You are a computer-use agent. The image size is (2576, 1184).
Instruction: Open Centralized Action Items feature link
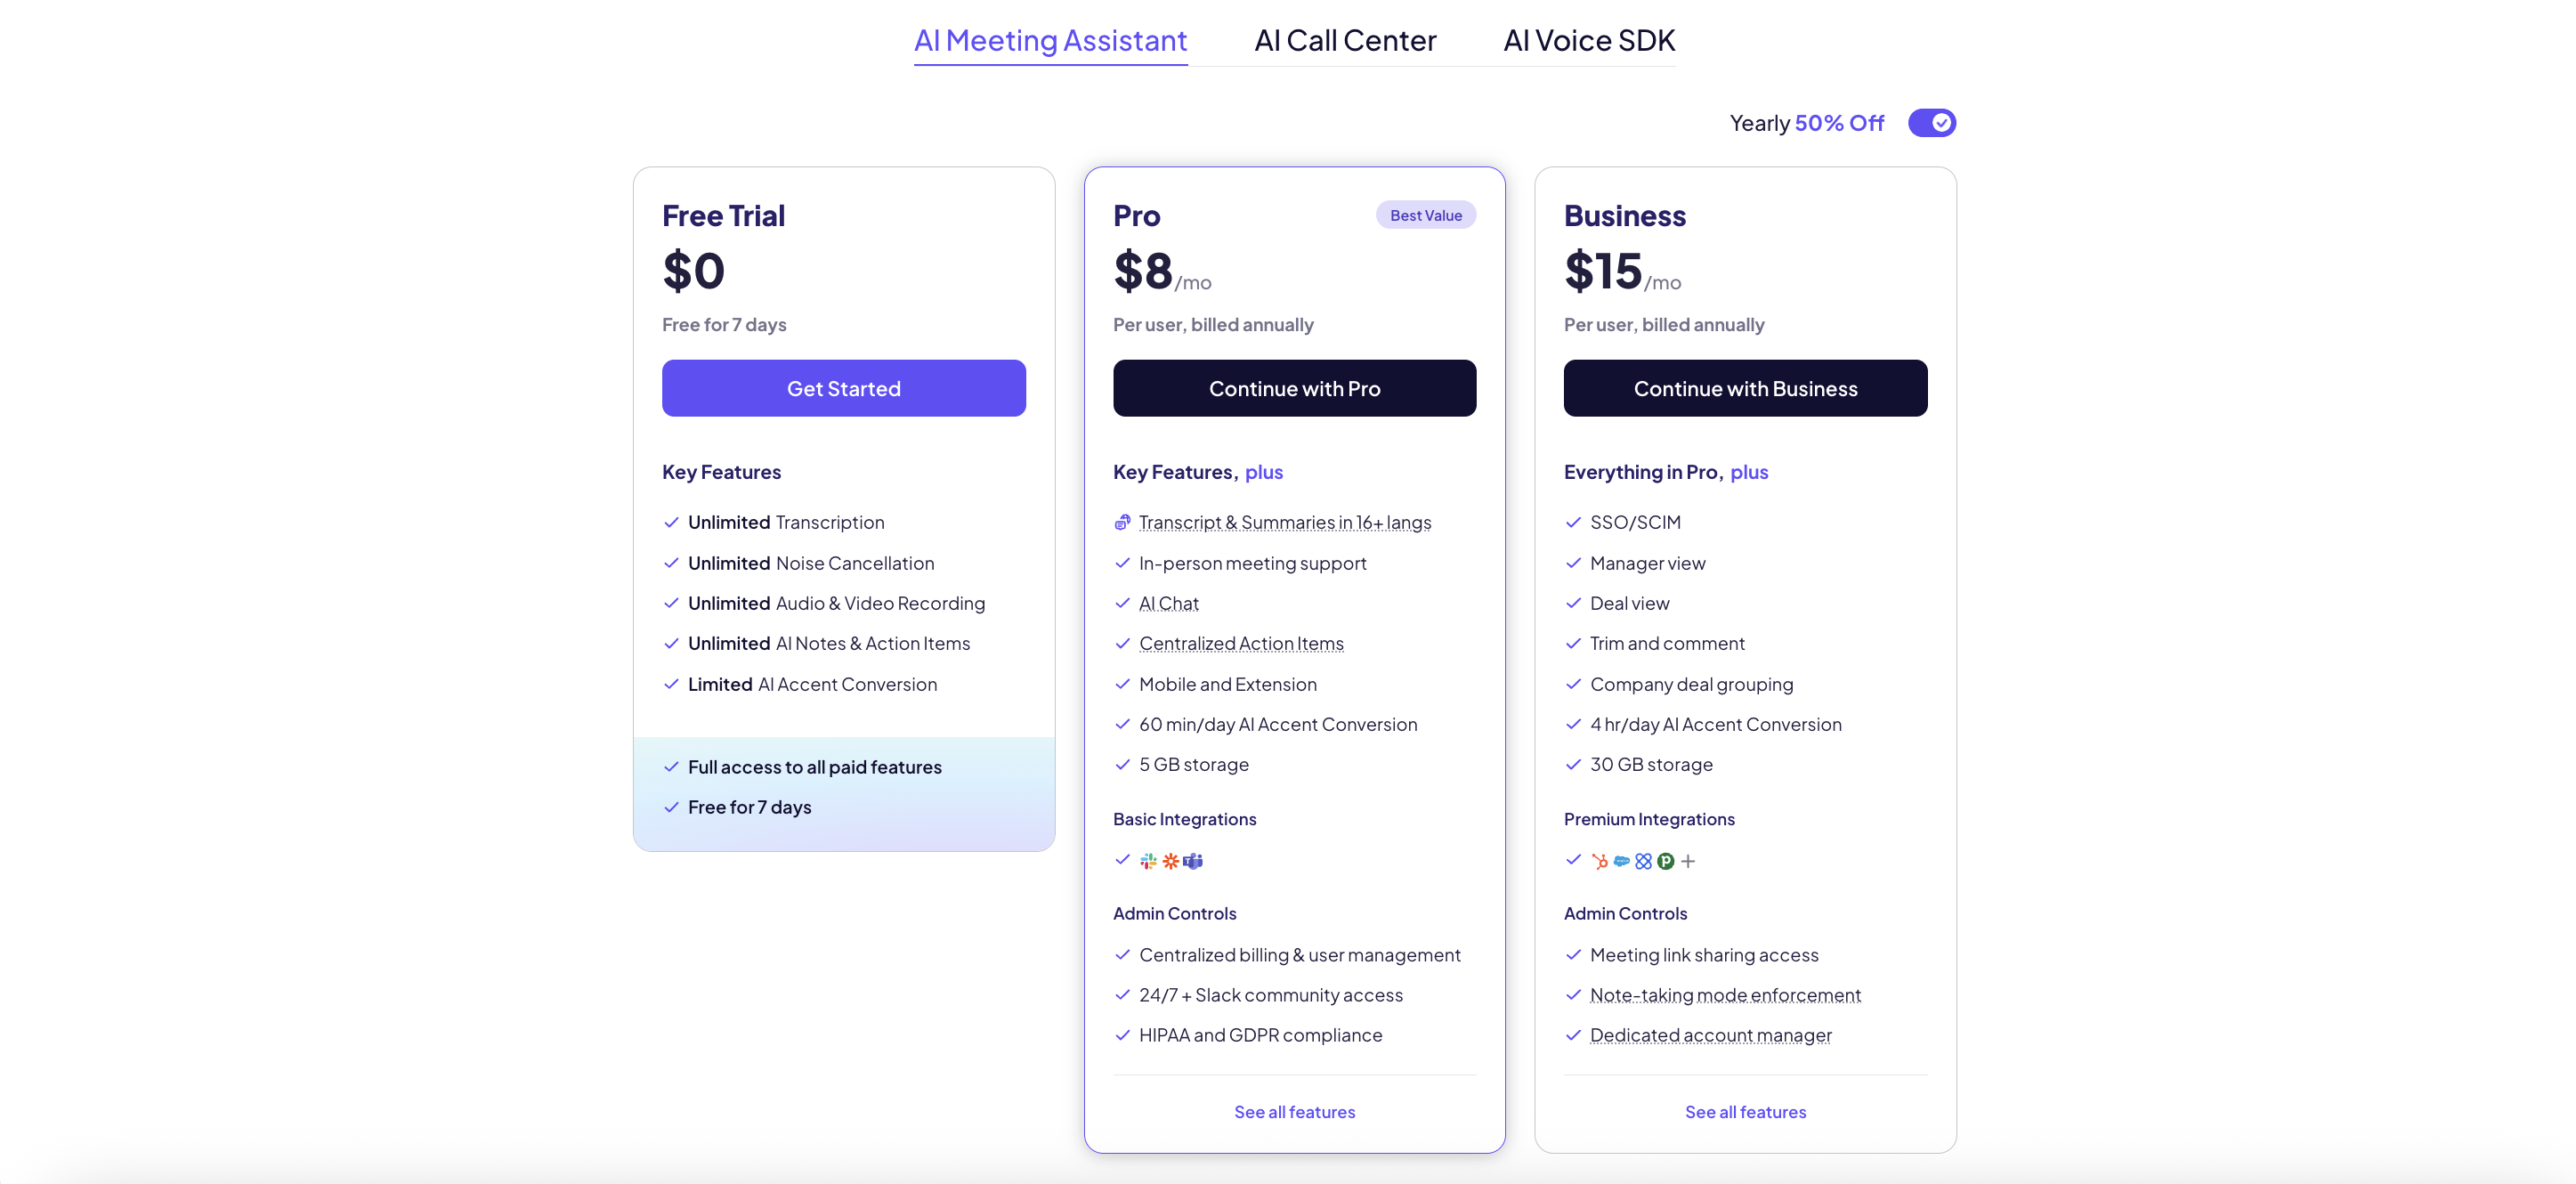[x=1241, y=643]
